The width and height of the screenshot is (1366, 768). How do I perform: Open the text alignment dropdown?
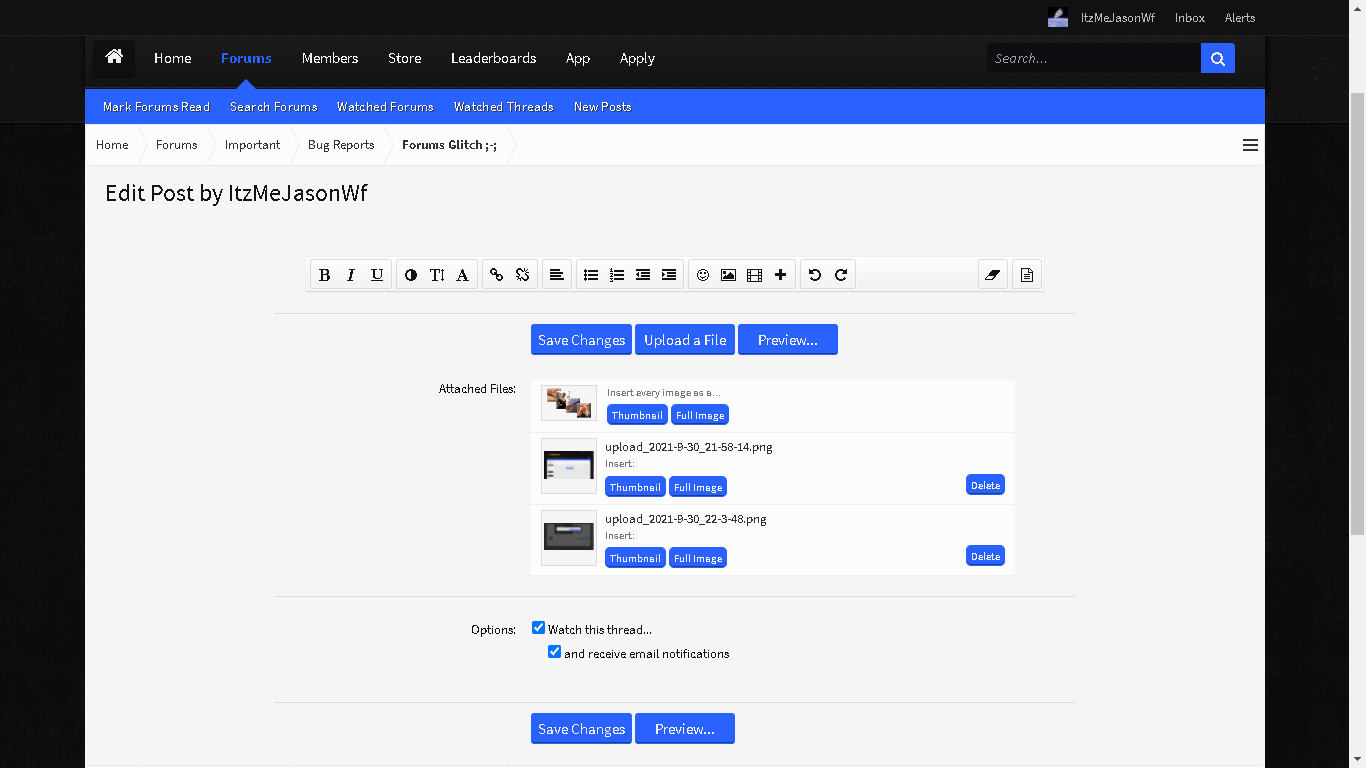[557, 275]
